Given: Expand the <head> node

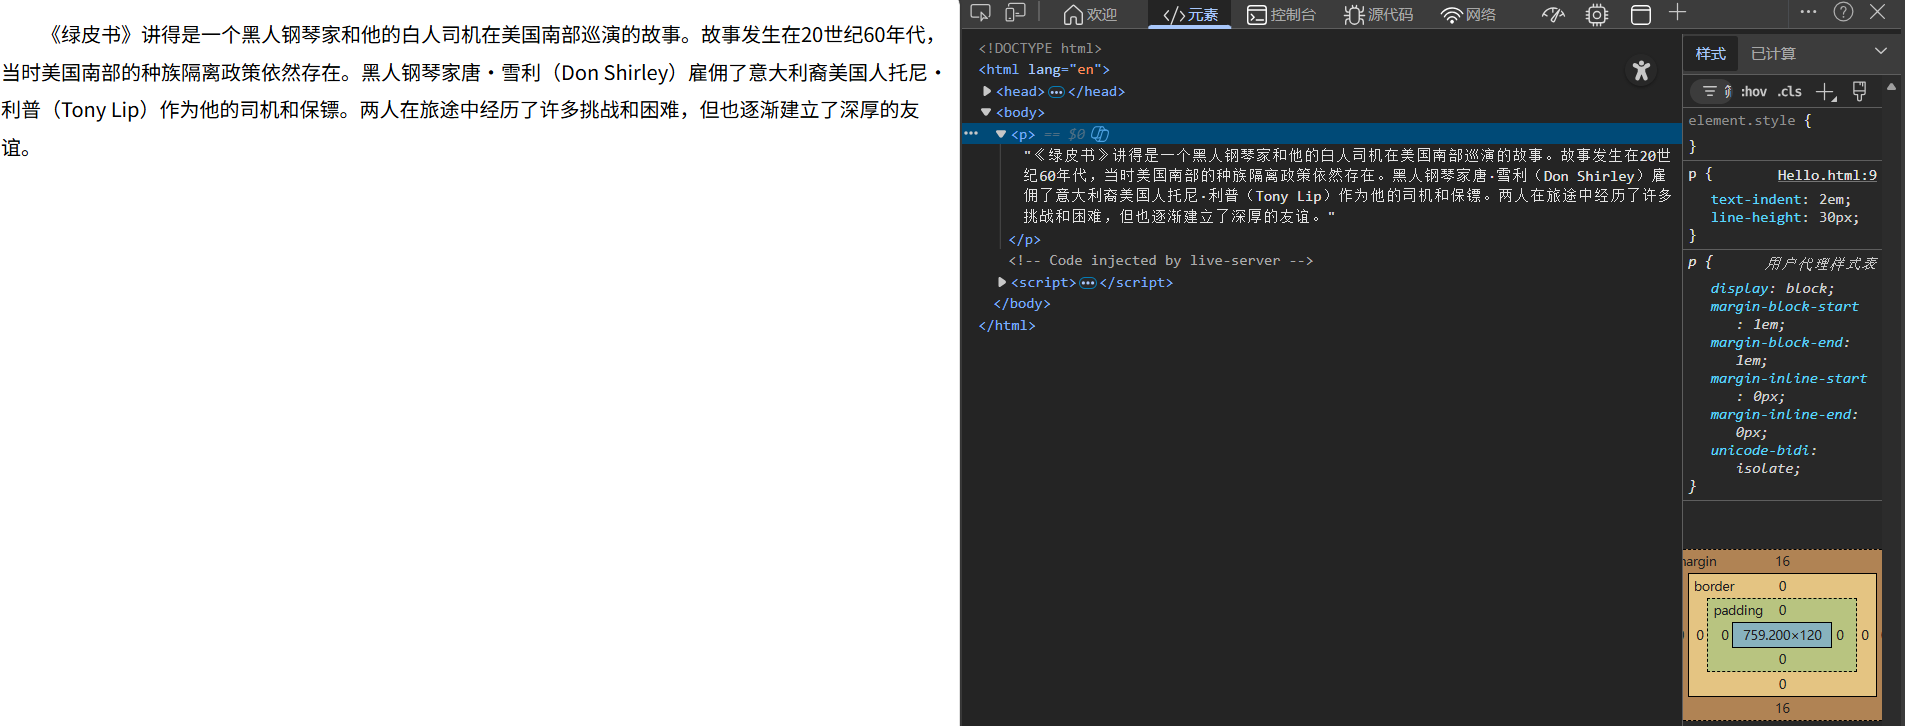Looking at the screenshot, I should pyautogui.click(x=987, y=91).
